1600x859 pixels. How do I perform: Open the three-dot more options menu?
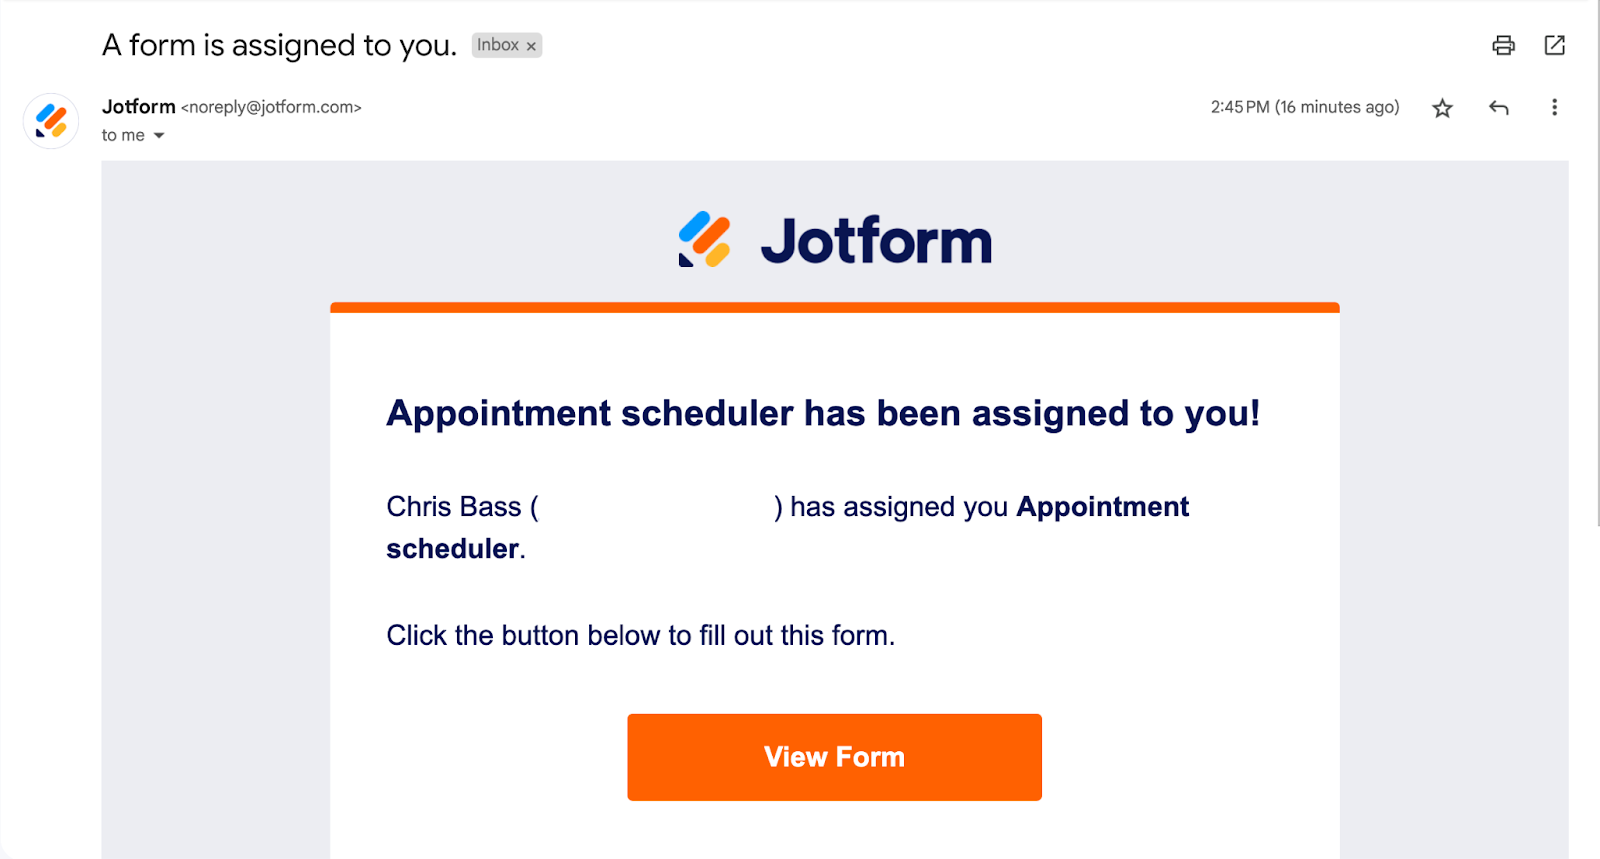pyautogui.click(x=1554, y=108)
